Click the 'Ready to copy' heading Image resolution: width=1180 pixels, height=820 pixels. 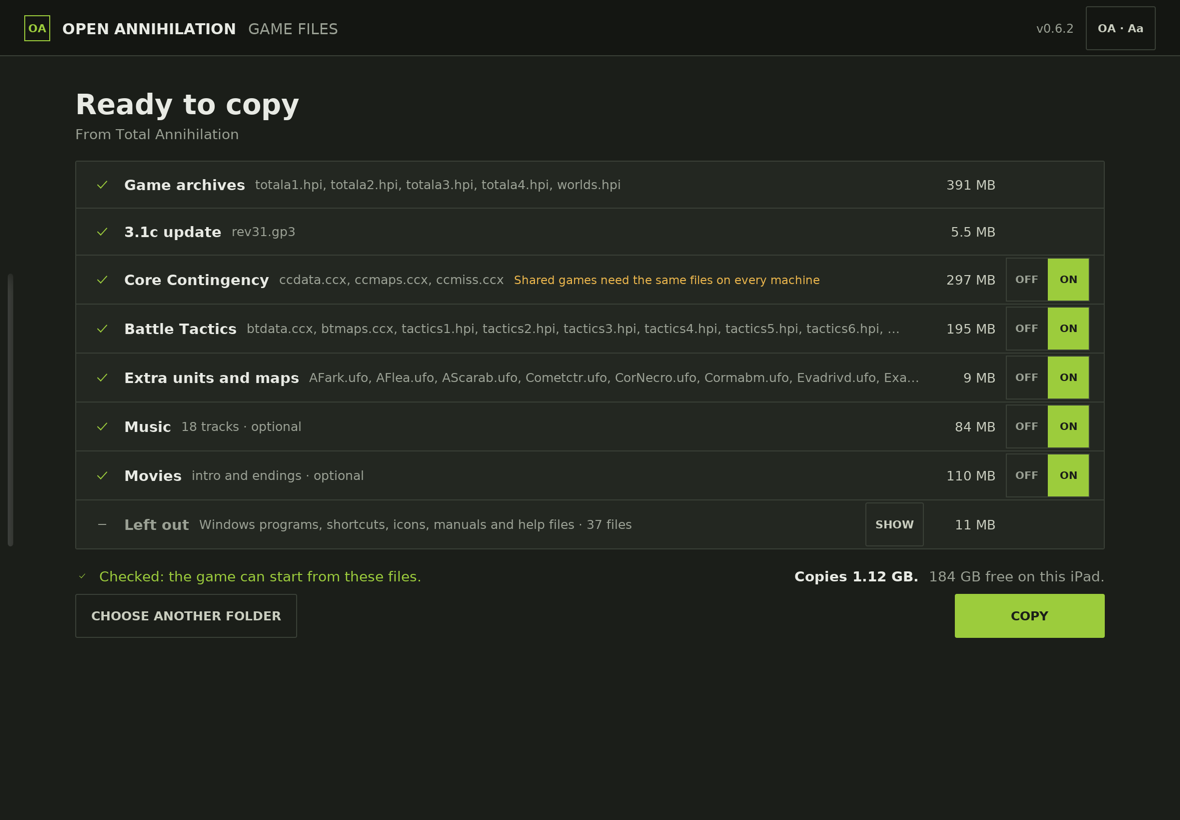coord(187,105)
